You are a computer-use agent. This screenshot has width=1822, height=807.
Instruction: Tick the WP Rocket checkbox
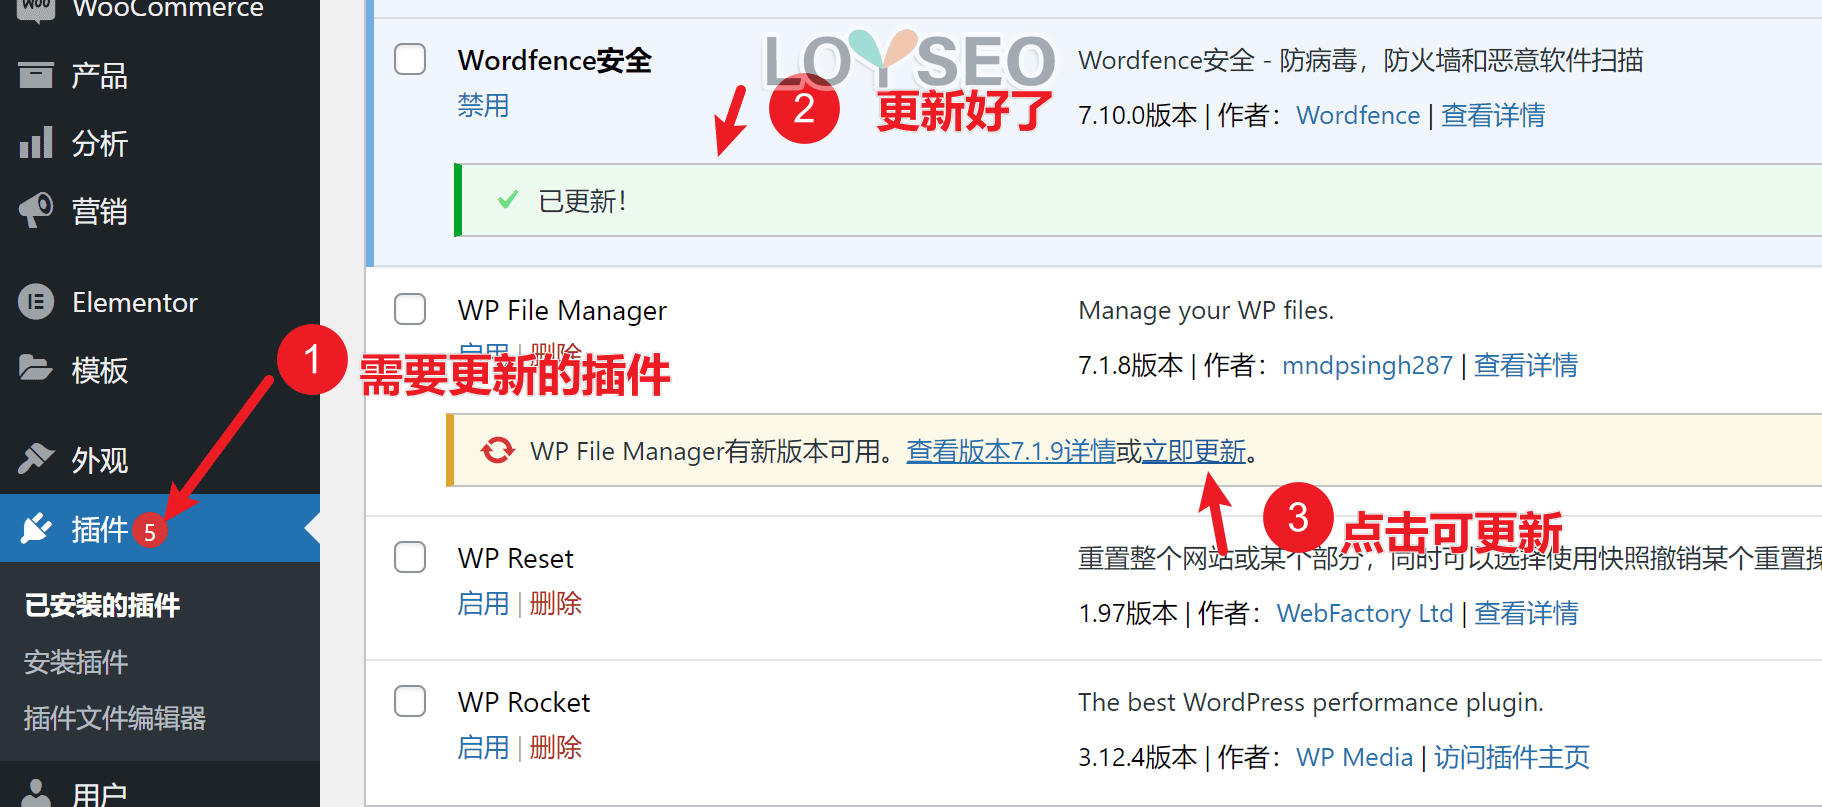[x=410, y=701]
